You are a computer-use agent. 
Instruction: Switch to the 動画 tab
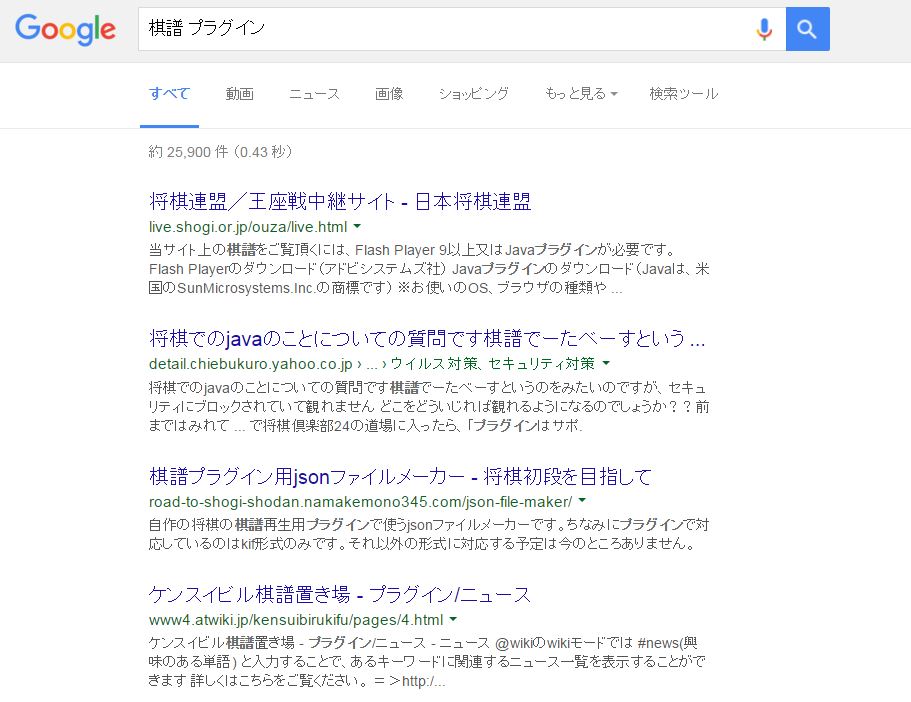click(239, 94)
